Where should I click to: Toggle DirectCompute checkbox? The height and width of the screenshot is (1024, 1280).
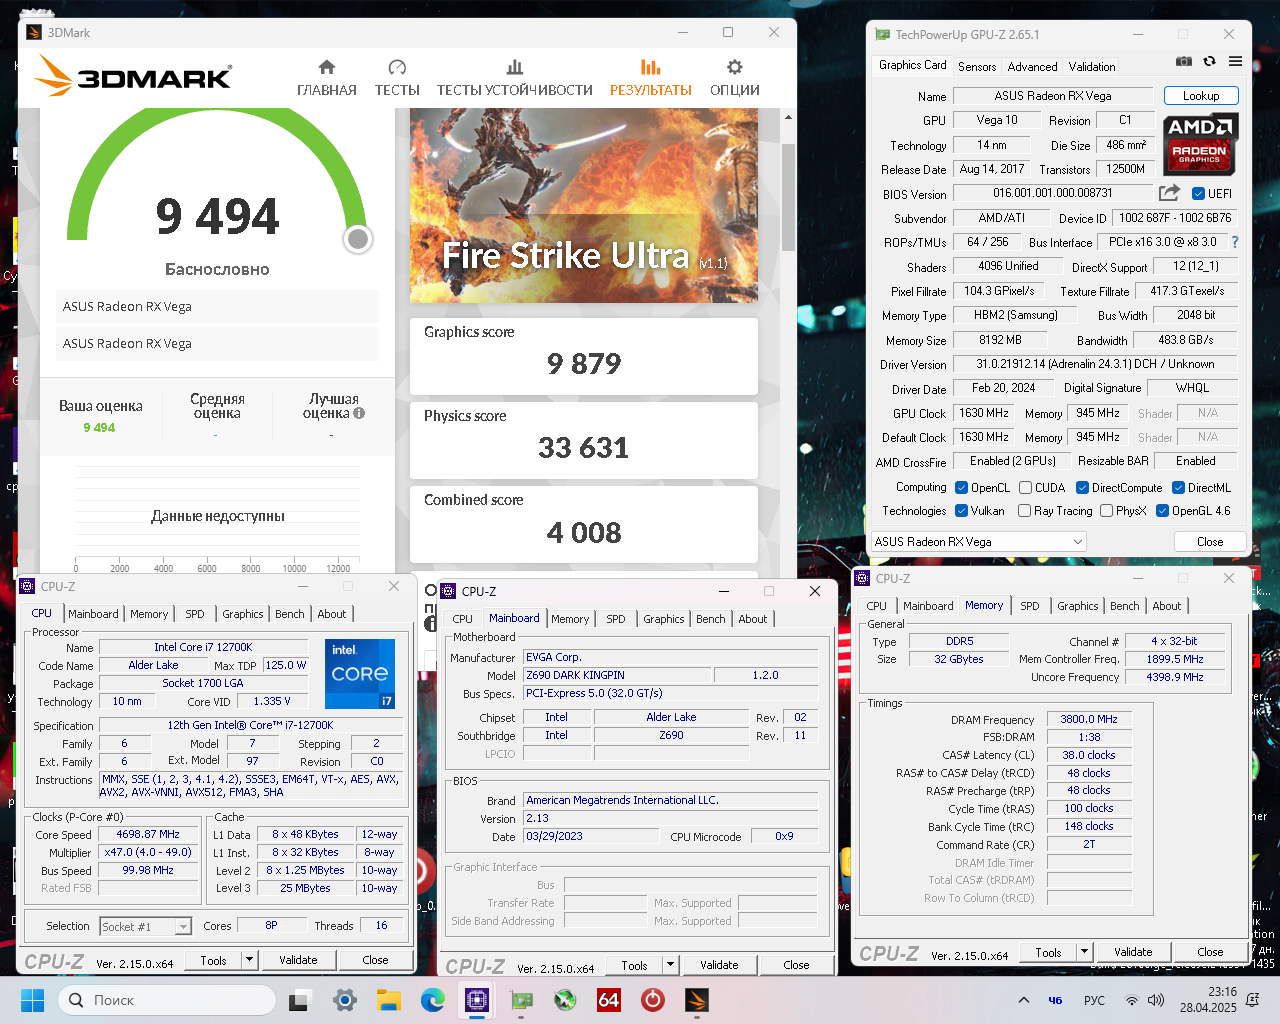coord(1082,488)
